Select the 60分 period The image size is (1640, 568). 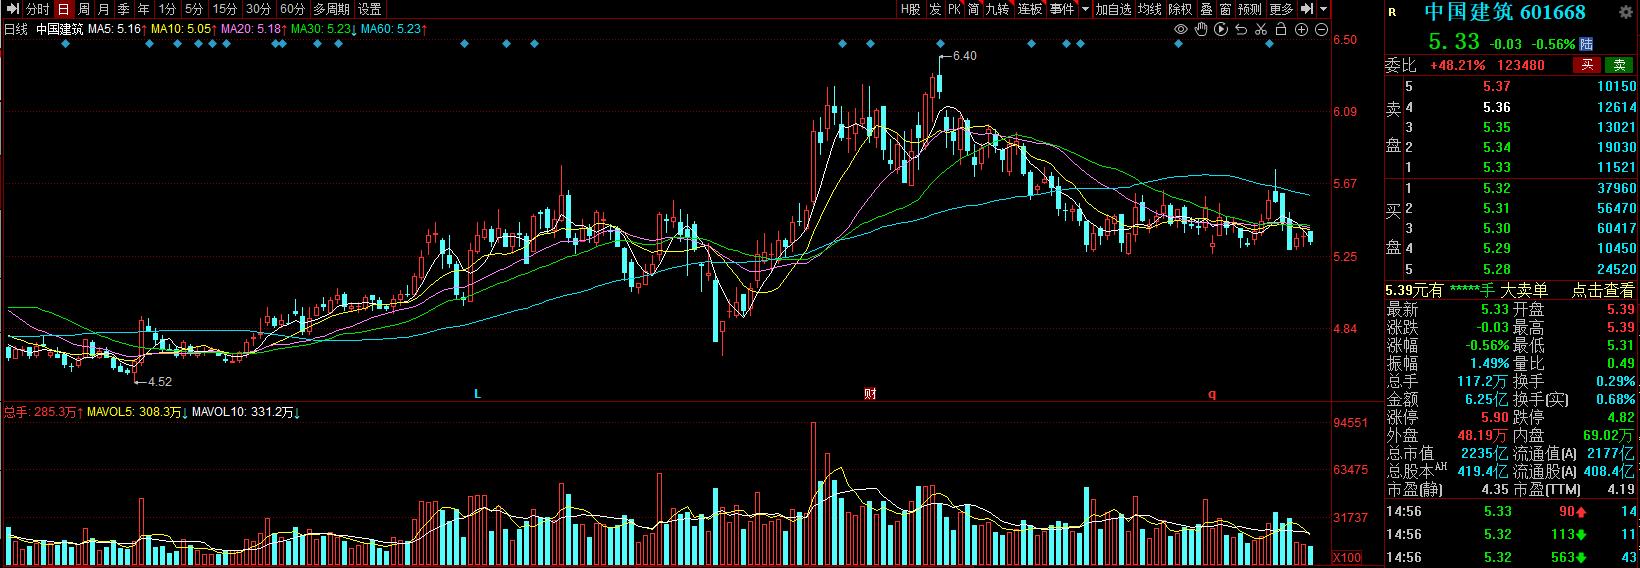293,9
